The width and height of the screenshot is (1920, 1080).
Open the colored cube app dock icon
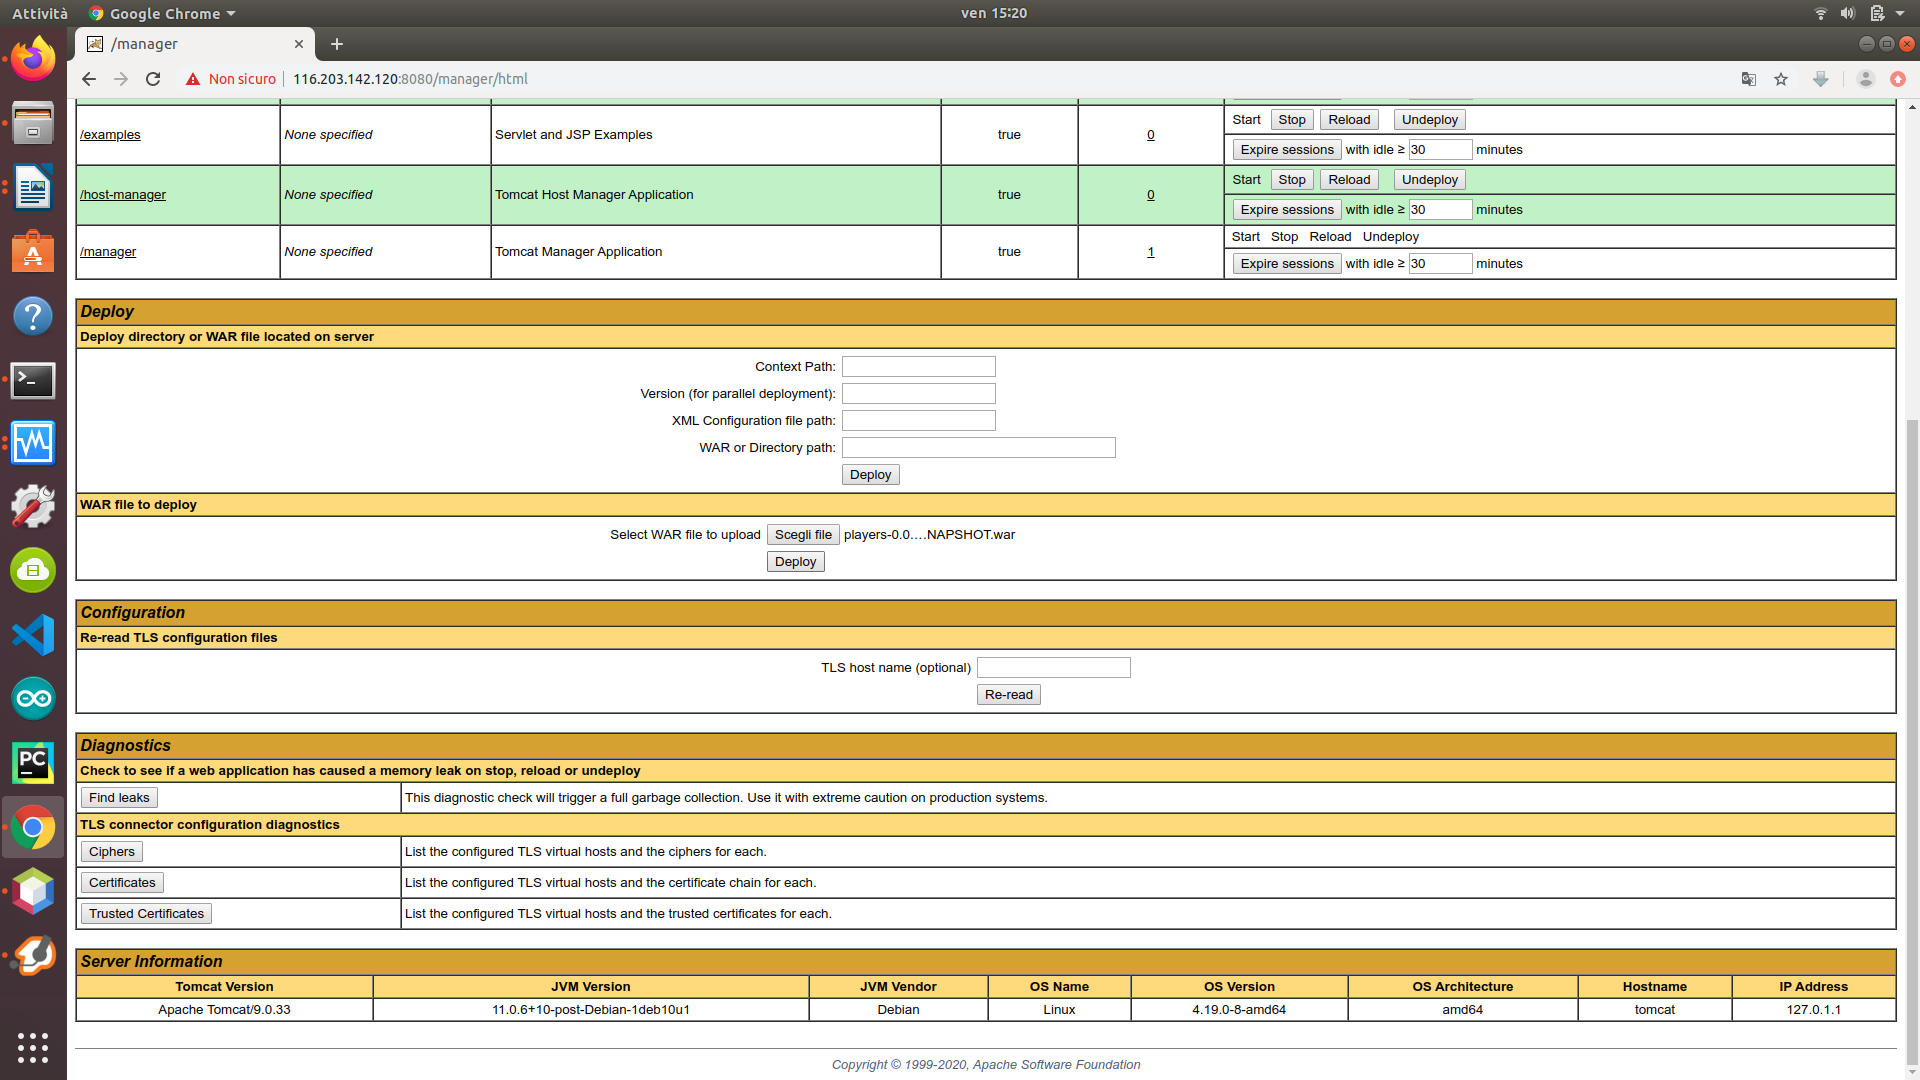[x=33, y=891]
